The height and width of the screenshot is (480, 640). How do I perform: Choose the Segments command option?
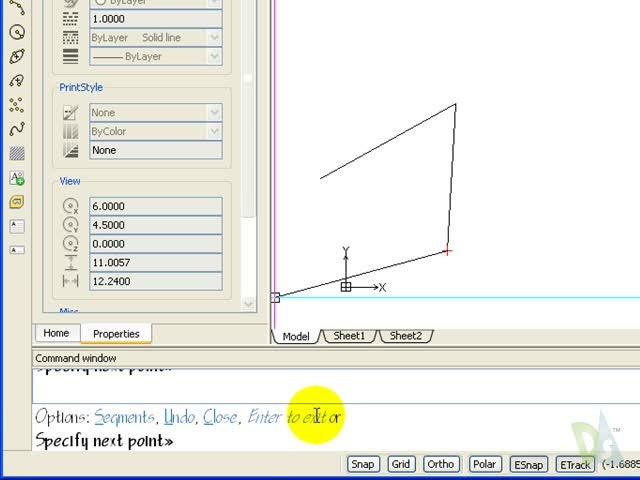click(x=124, y=417)
